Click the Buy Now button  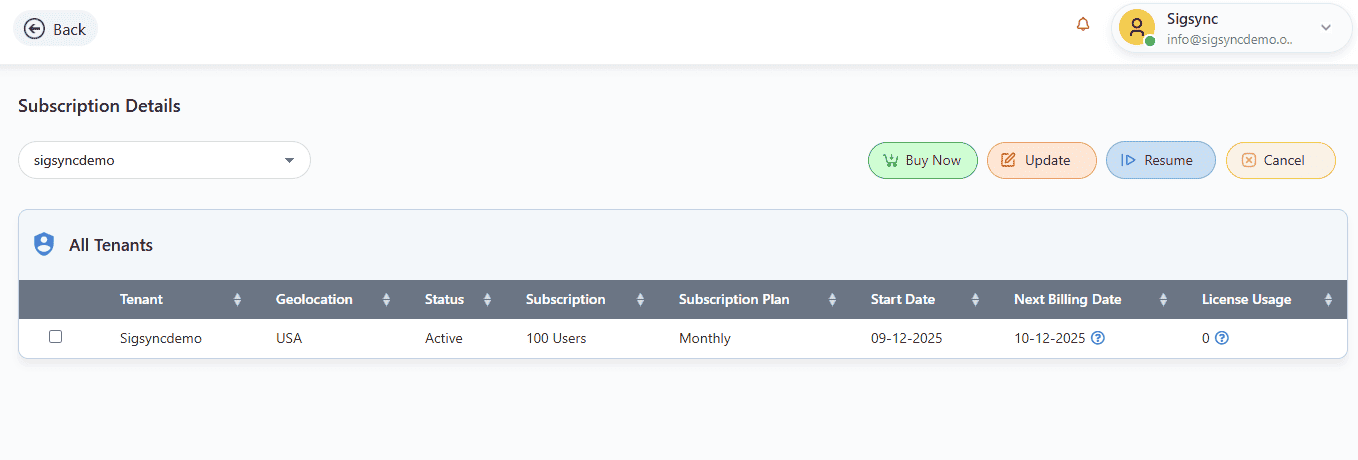(922, 160)
